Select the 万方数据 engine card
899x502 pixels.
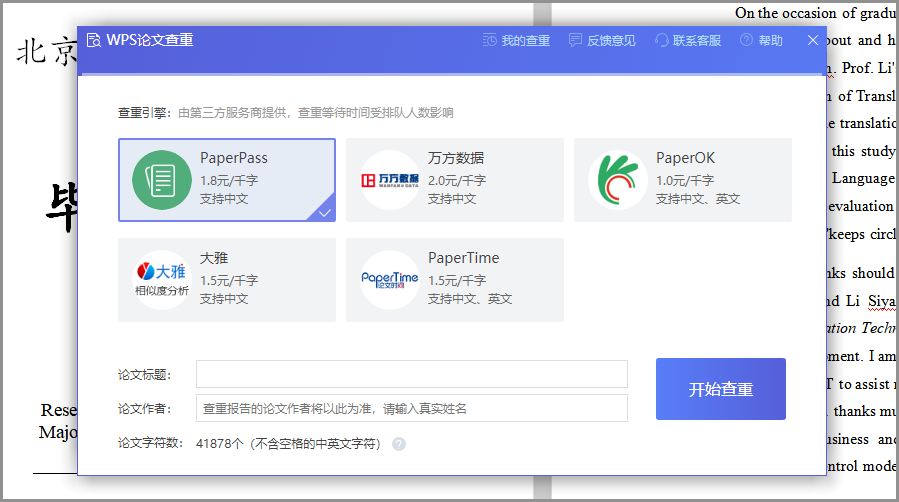[455, 180]
